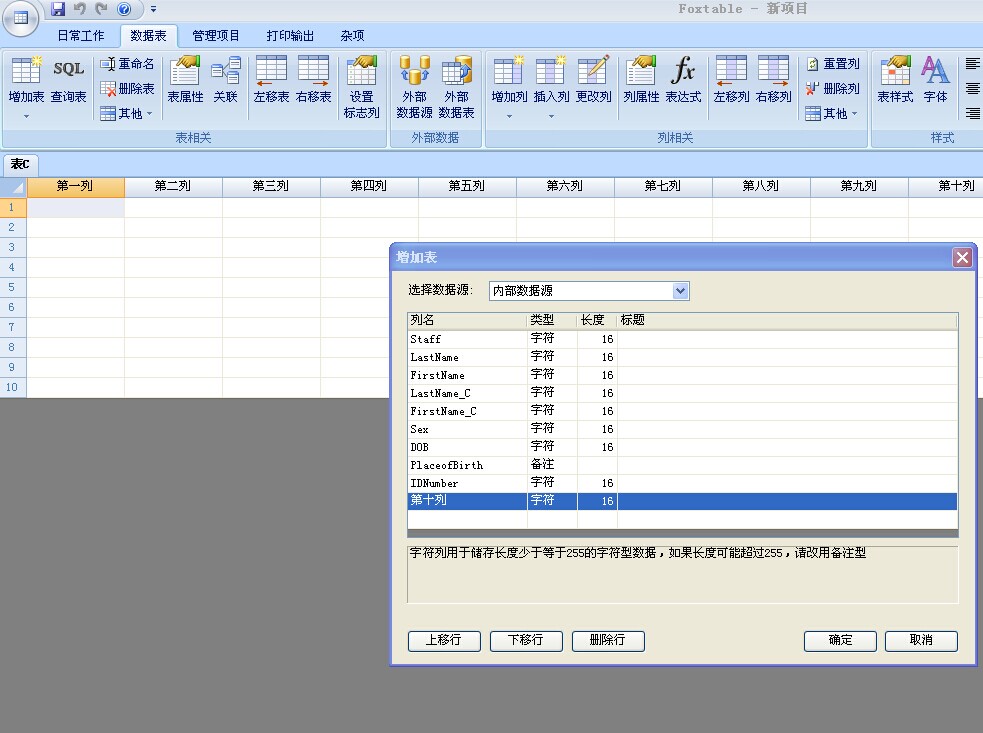
Task: Move table right with 右移表
Action: click(x=313, y=79)
